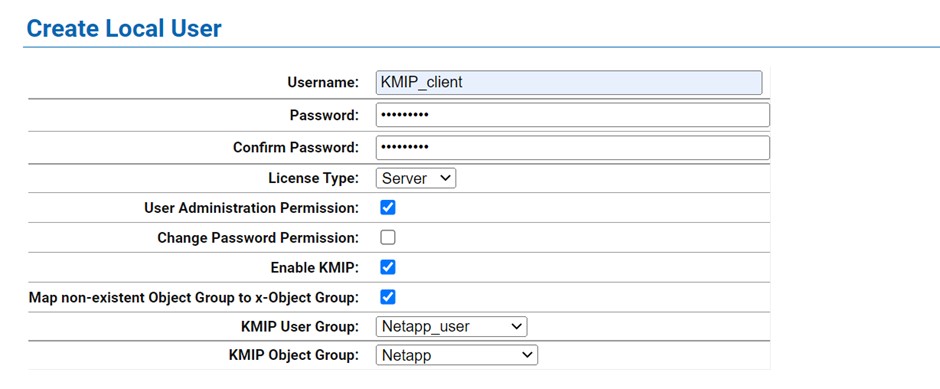Click the Username input field
The width and height of the screenshot is (940, 389).
pos(569,83)
